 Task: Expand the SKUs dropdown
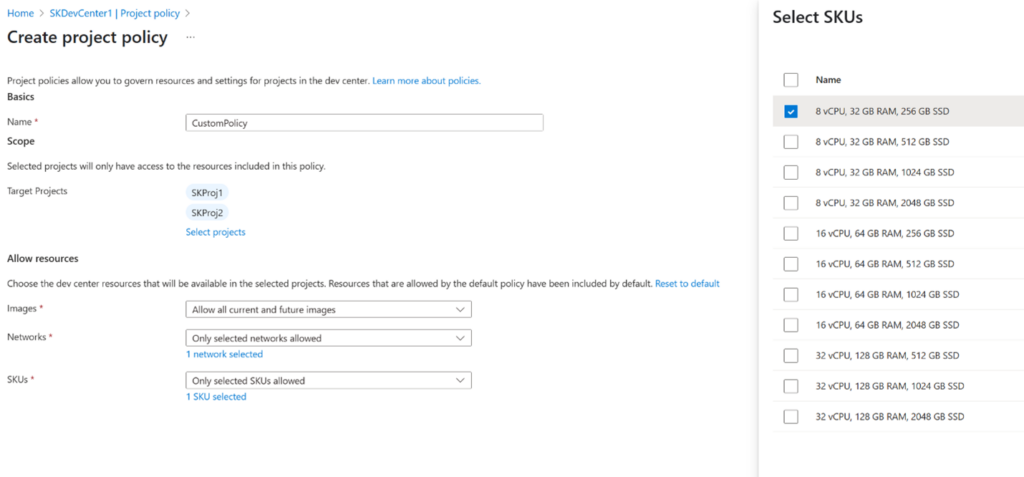click(328, 380)
